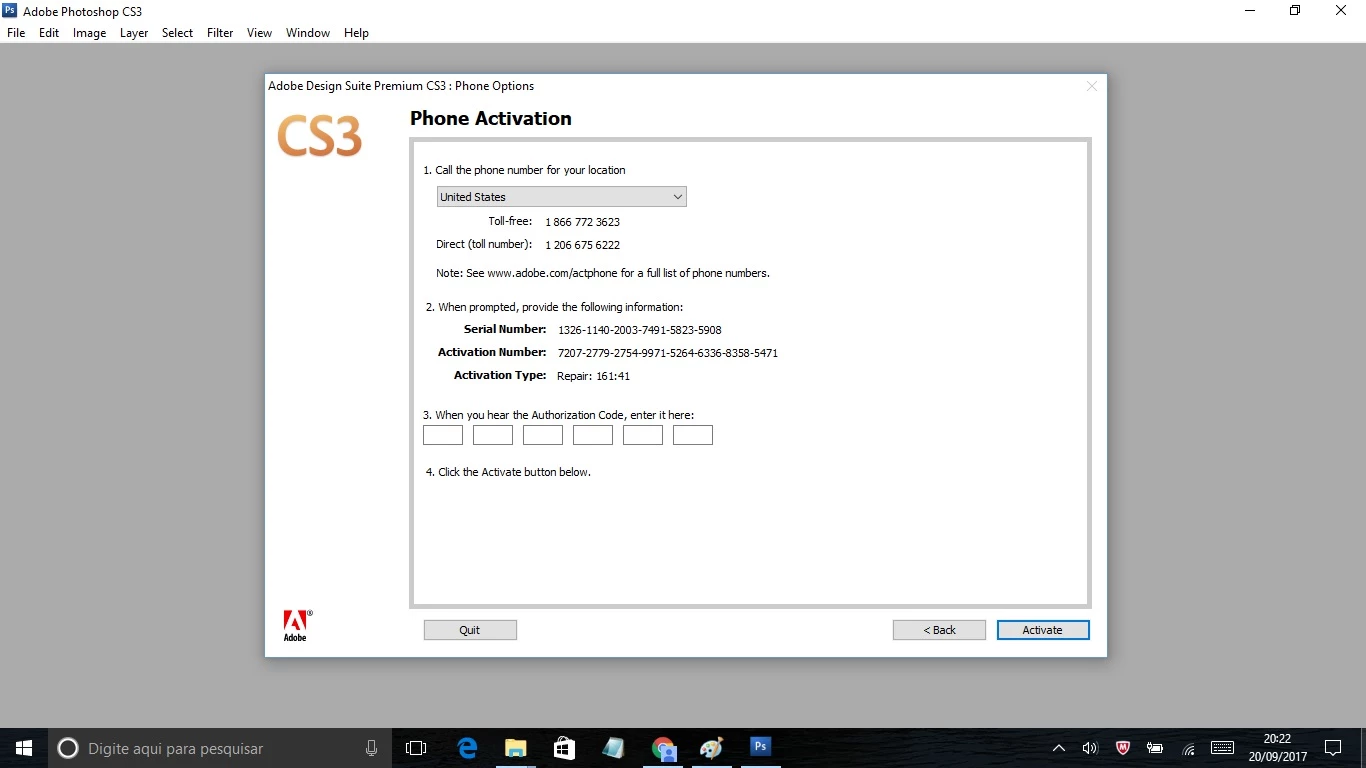Click the notepad-like taskbar icon beside Store
1366x768 pixels.
(x=613, y=748)
